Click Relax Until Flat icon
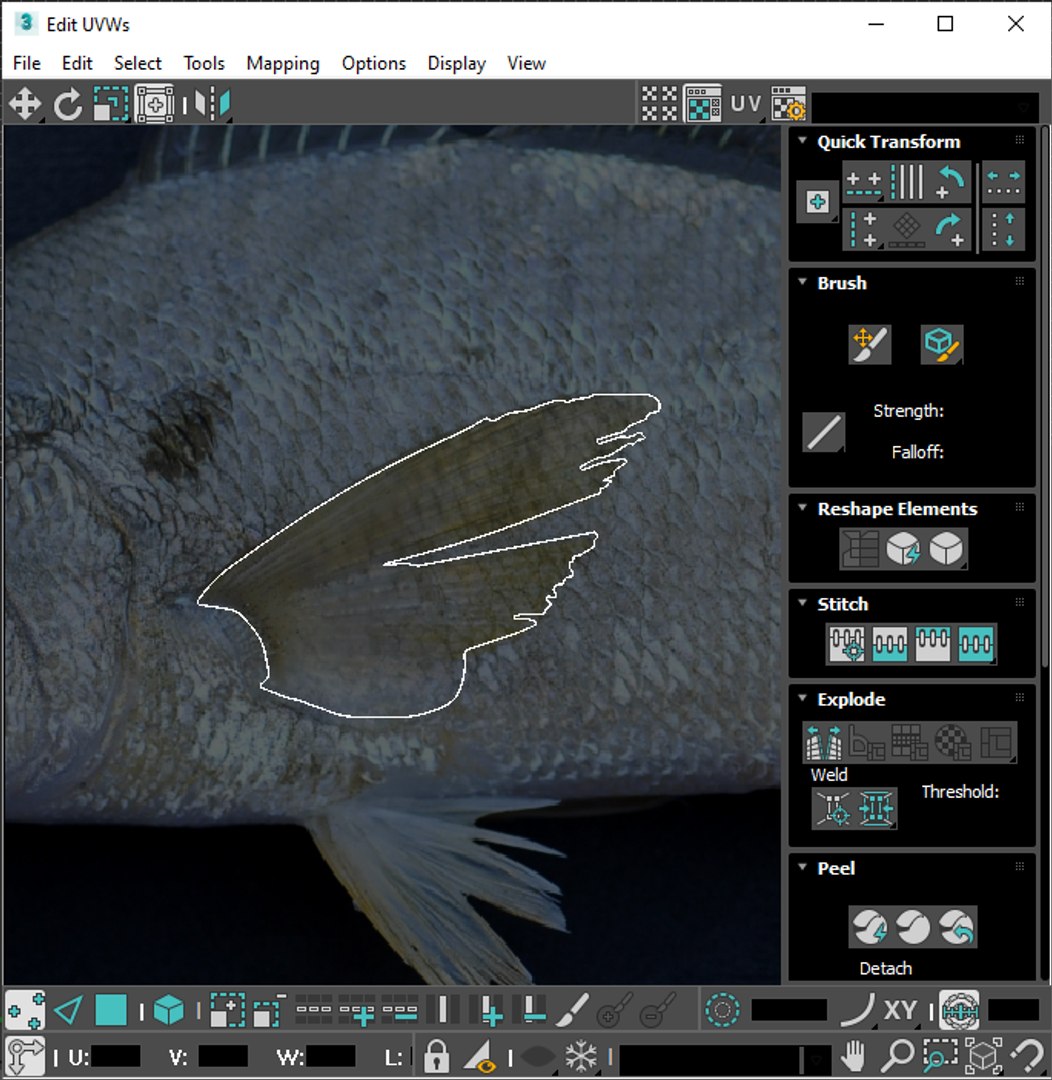1052x1080 pixels. 903,549
